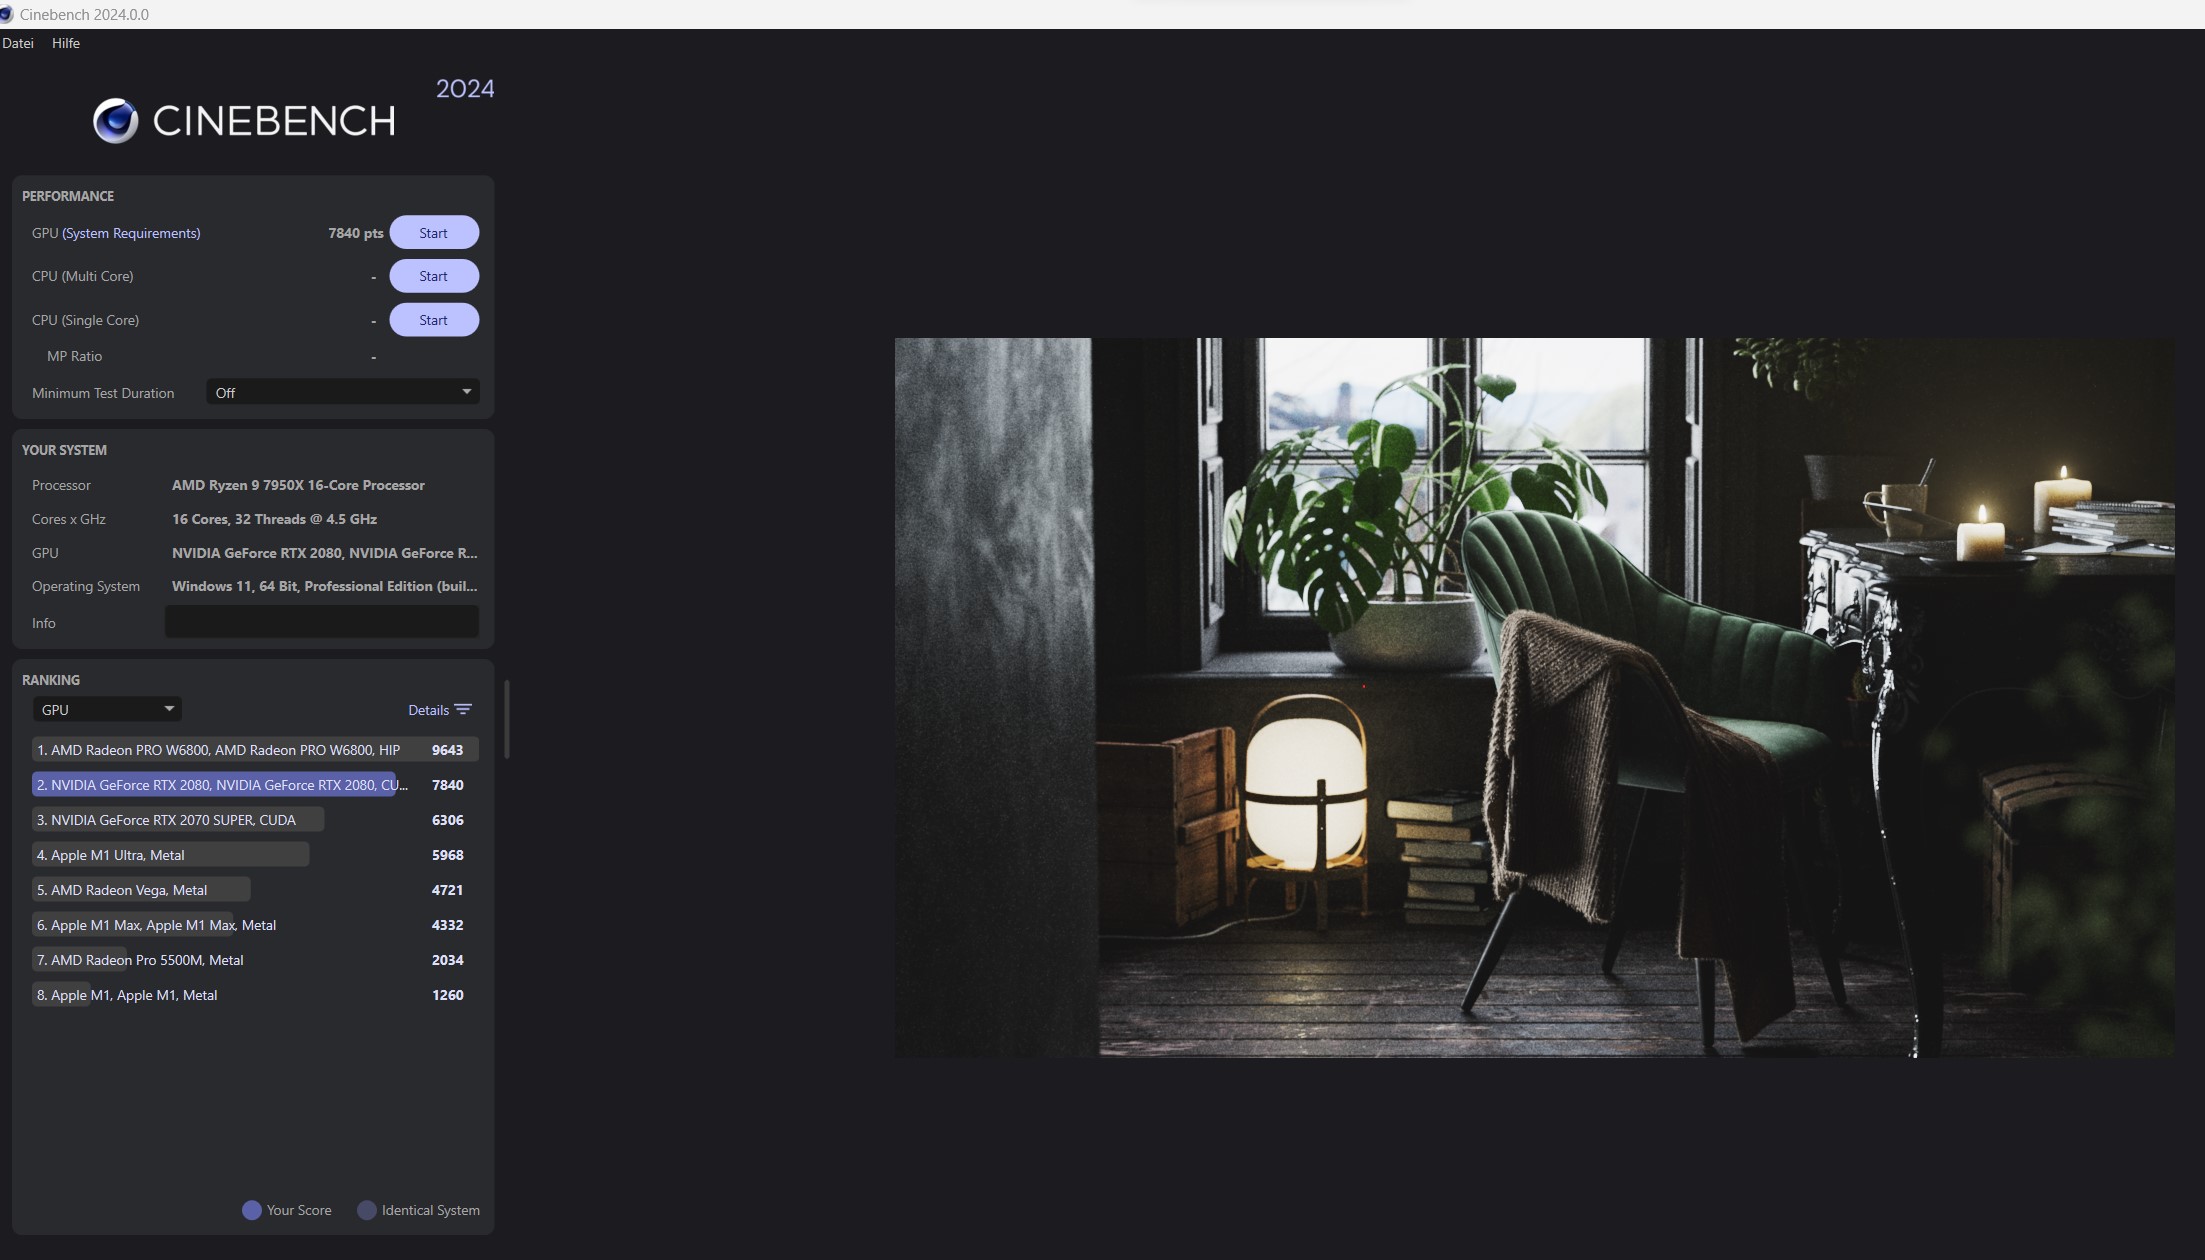Viewport: 2205px width, 1260px height.
Task: Expand the GPU ranking type dropdown
Action: tap(107, 709)
